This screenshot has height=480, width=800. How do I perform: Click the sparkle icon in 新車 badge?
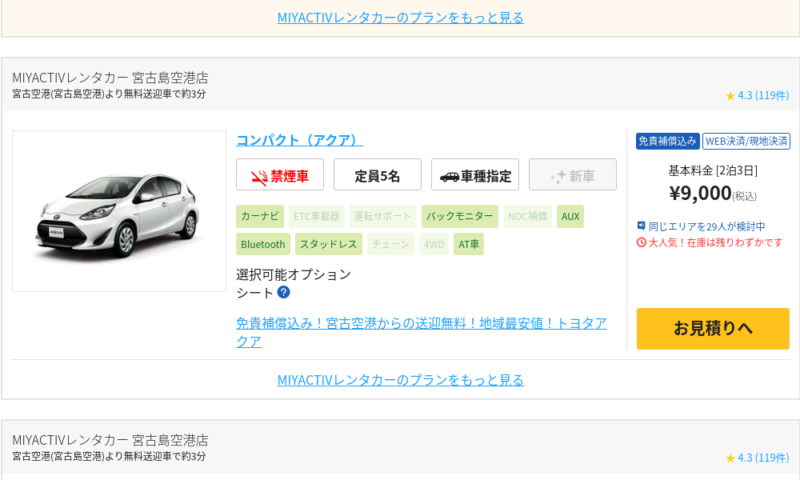coord(558,177)
